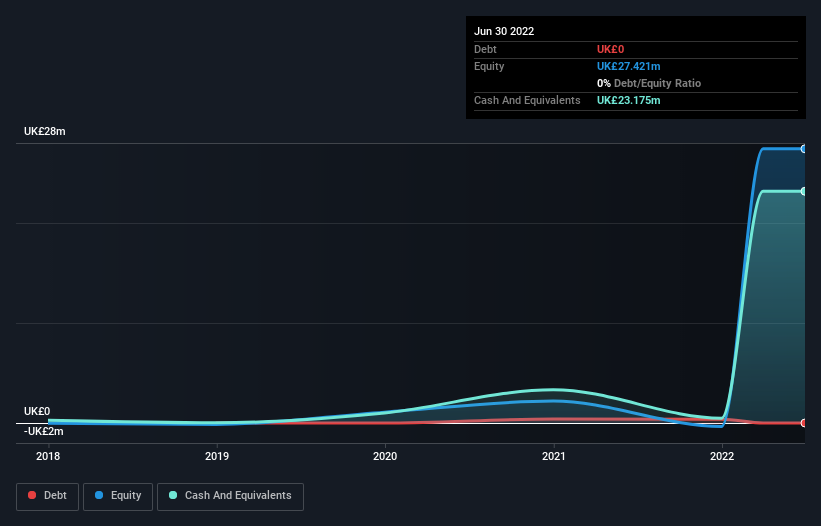This screenshot has width=821, height=526.
Task: Click the 2020 x-axis label
Action: pyautogui.click(x=385, y=456)
